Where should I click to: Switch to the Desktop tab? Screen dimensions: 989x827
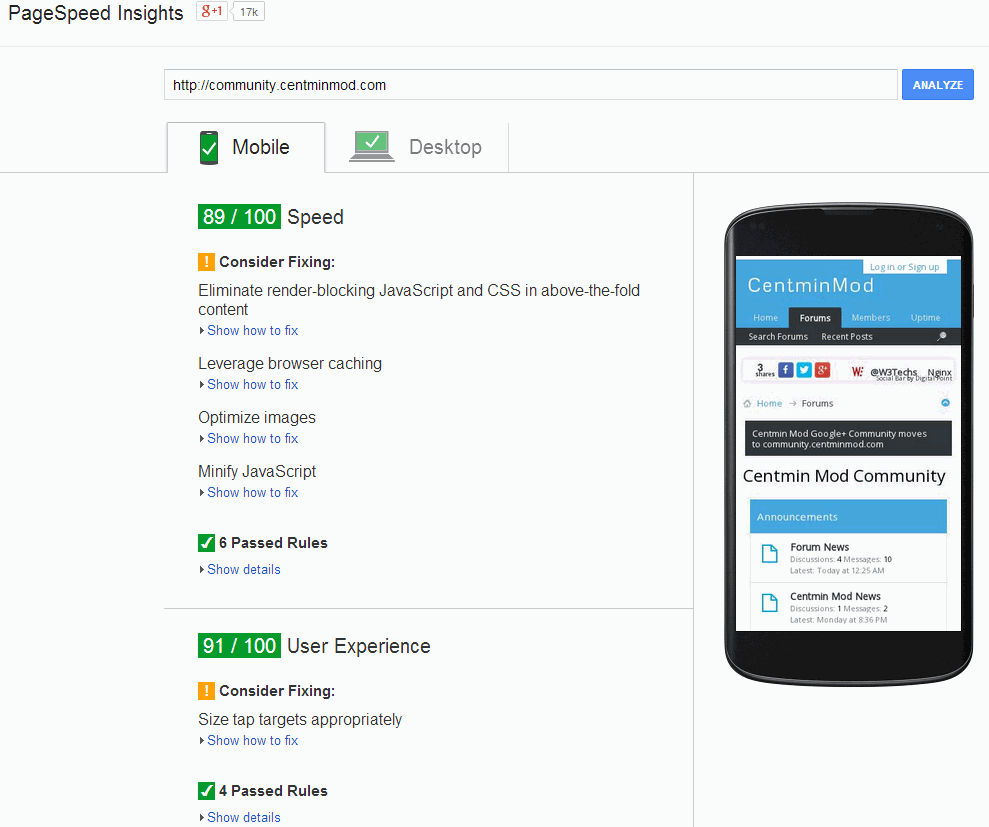coord(416,147)
